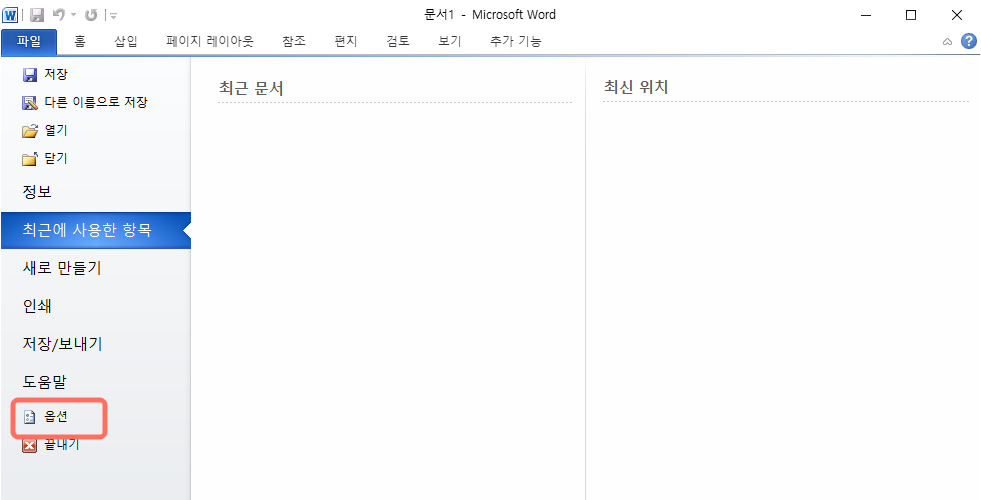Switch to the 참조 tab
Viewport: 981px width, 500px height.
pos(294,42)
